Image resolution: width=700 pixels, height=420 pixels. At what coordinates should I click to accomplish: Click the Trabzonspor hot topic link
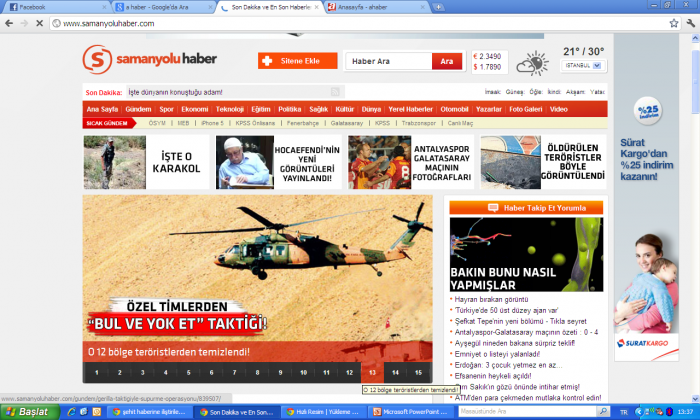point(419,123)
